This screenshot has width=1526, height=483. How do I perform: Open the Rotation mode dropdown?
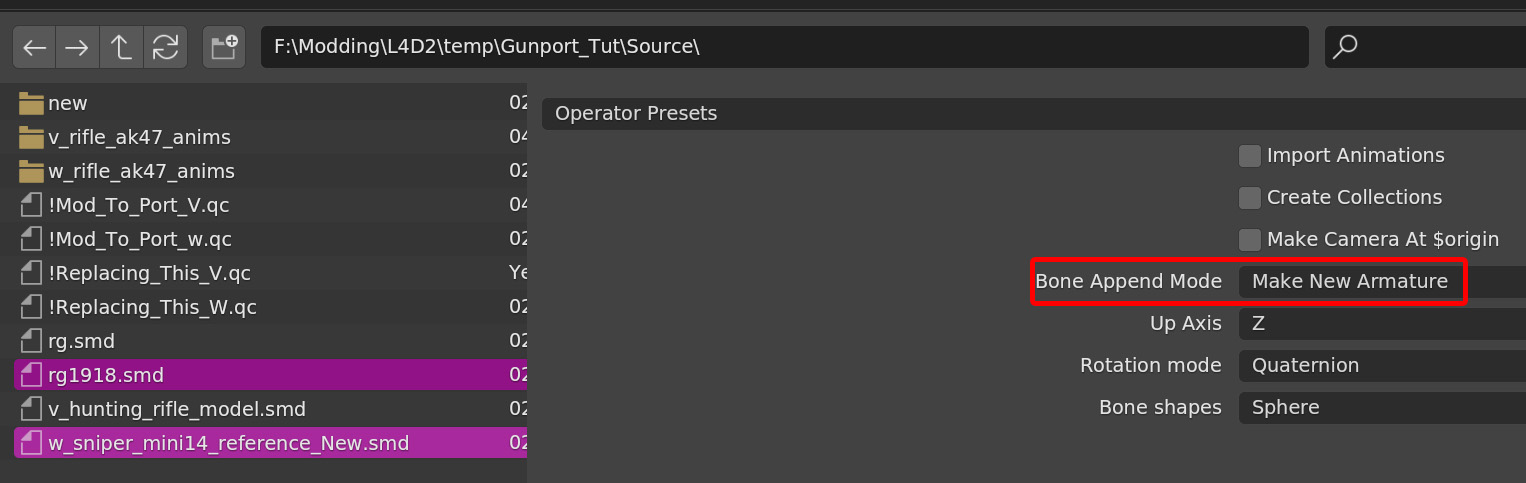[x=1380, y=366]
